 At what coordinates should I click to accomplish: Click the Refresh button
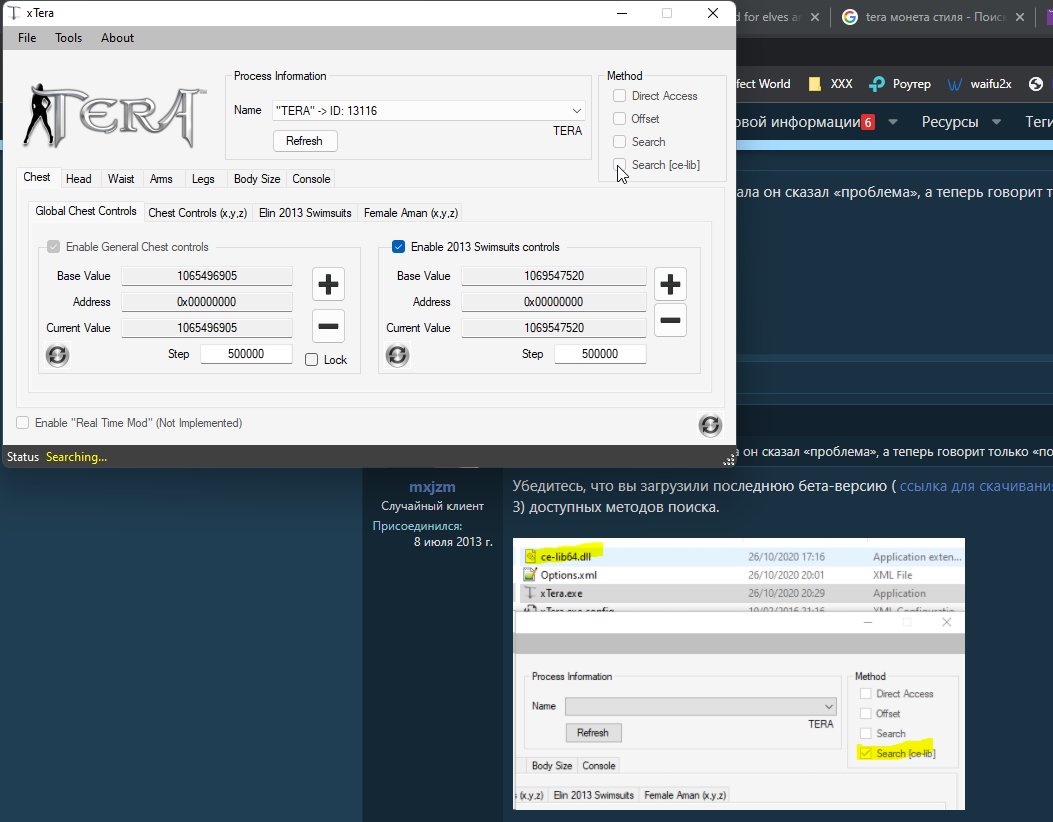pyautogui.click(x=304, y=141)
